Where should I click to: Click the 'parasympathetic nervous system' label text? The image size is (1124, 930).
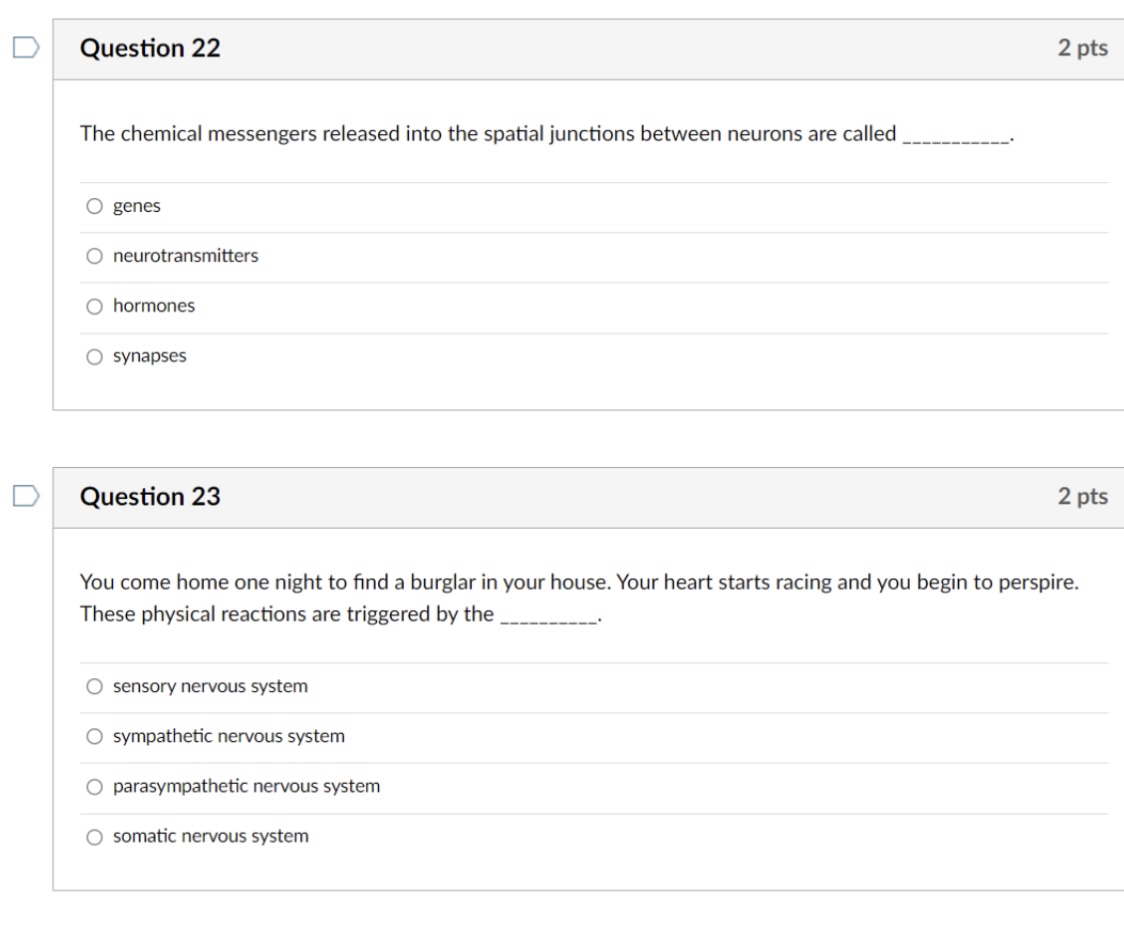pos(246,787)
